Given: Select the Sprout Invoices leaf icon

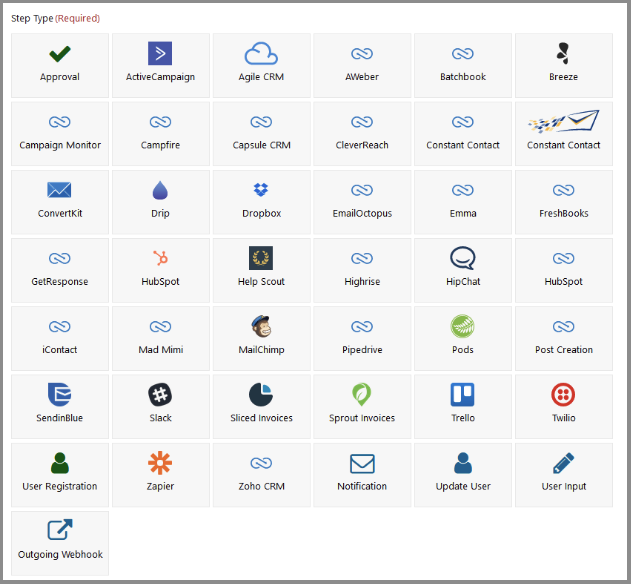Looking at the screenshot, I should click(x=361, y=394).
